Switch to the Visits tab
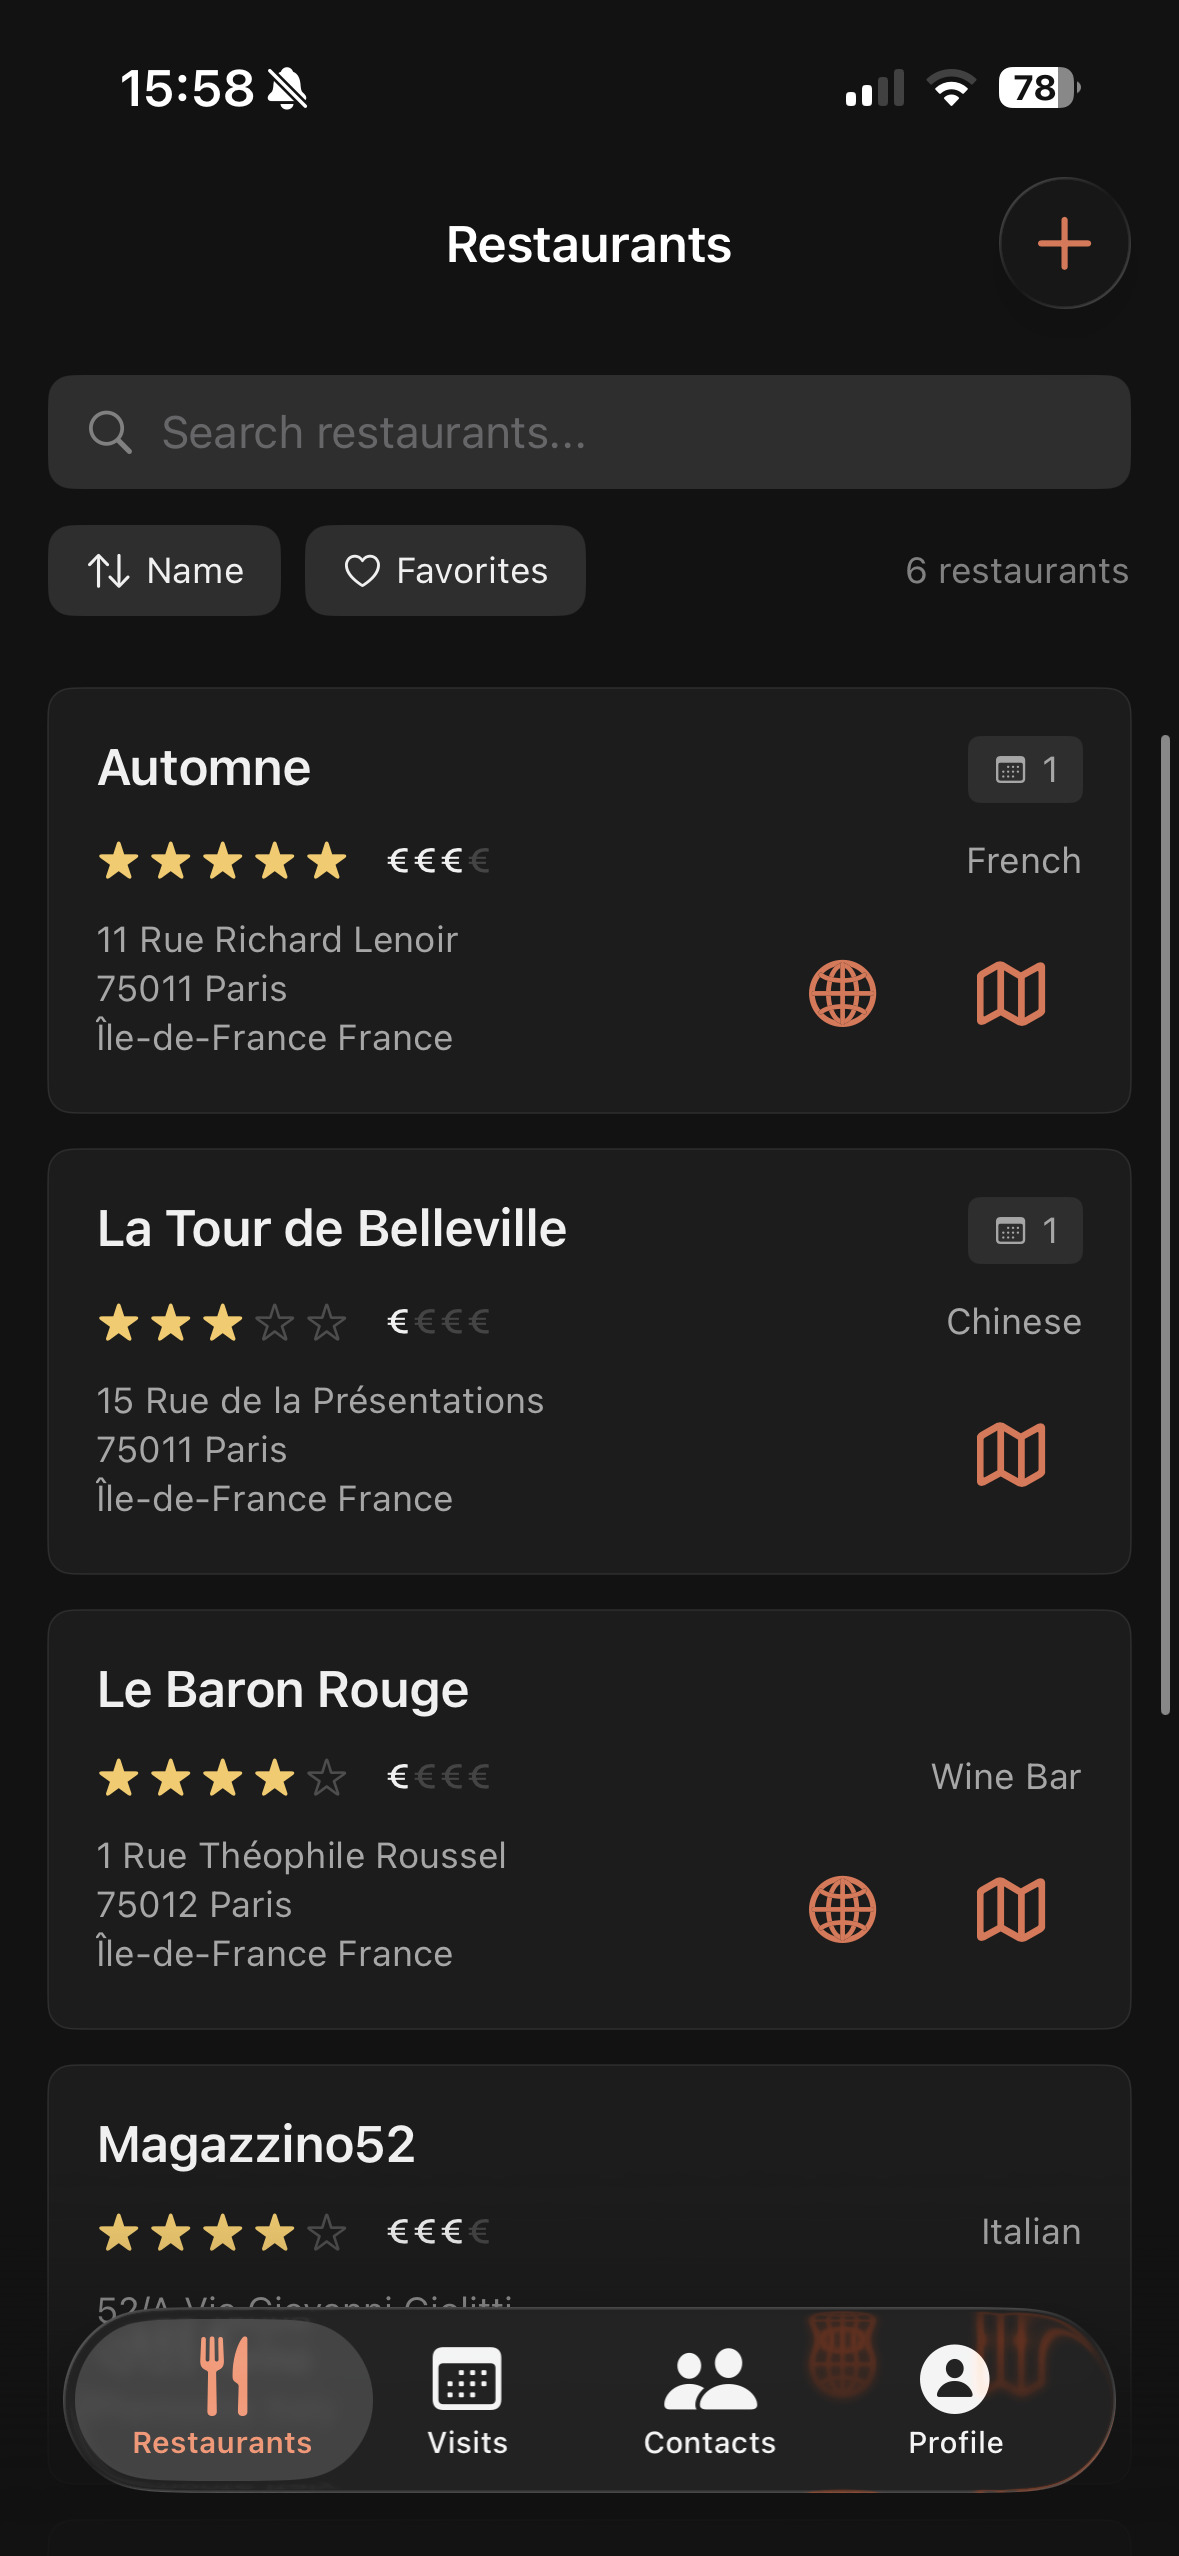The image size is (1179, 2556). 467,2400
